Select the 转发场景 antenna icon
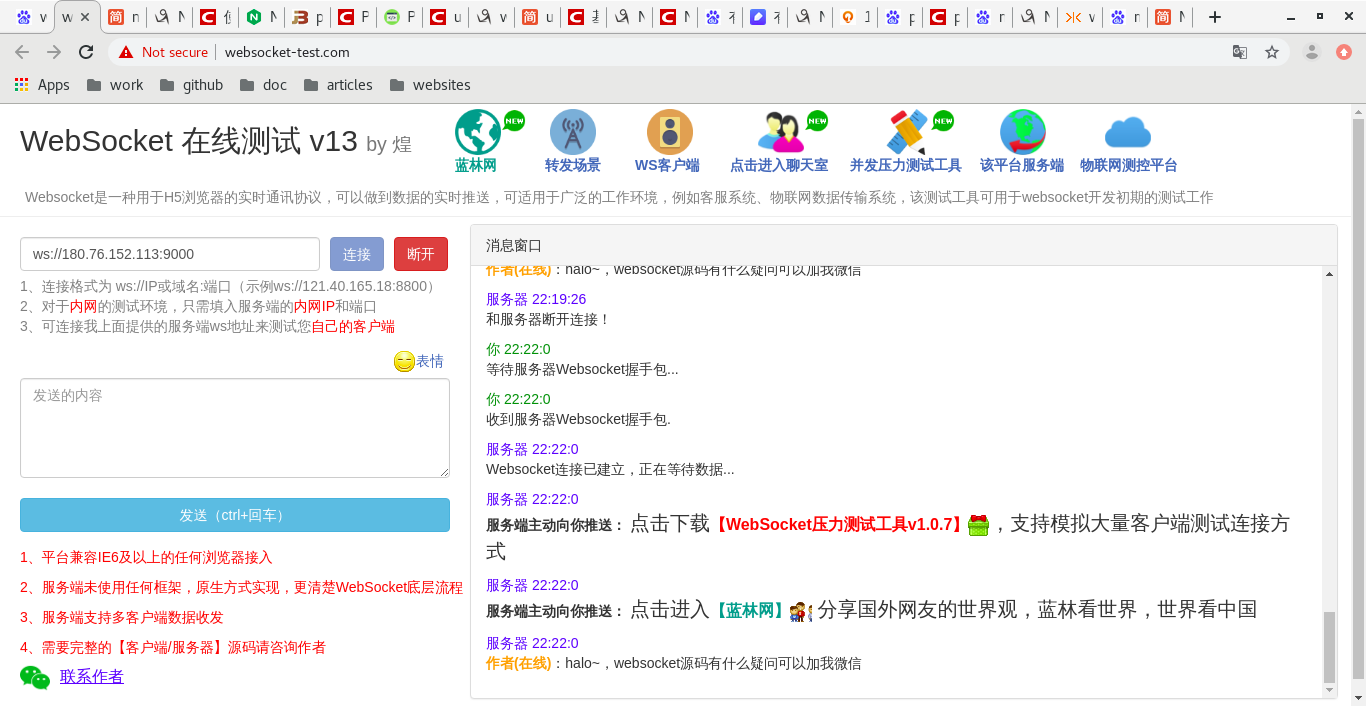 click(x=572, y=131)
